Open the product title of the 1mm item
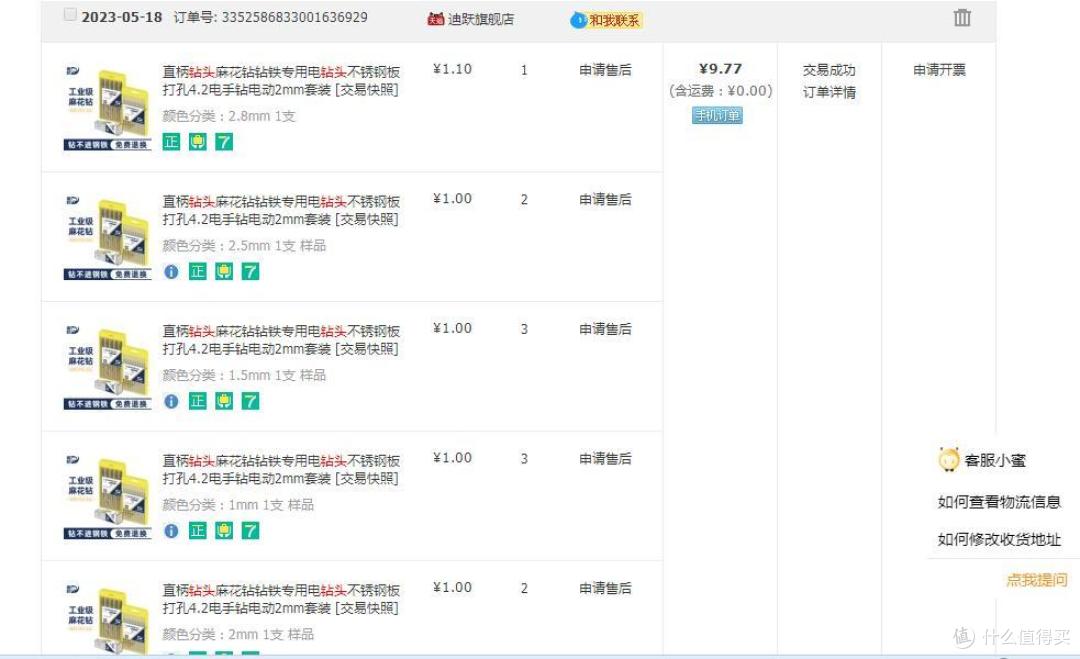This screenshot has height=659, width=1080. tap(281, 469)
